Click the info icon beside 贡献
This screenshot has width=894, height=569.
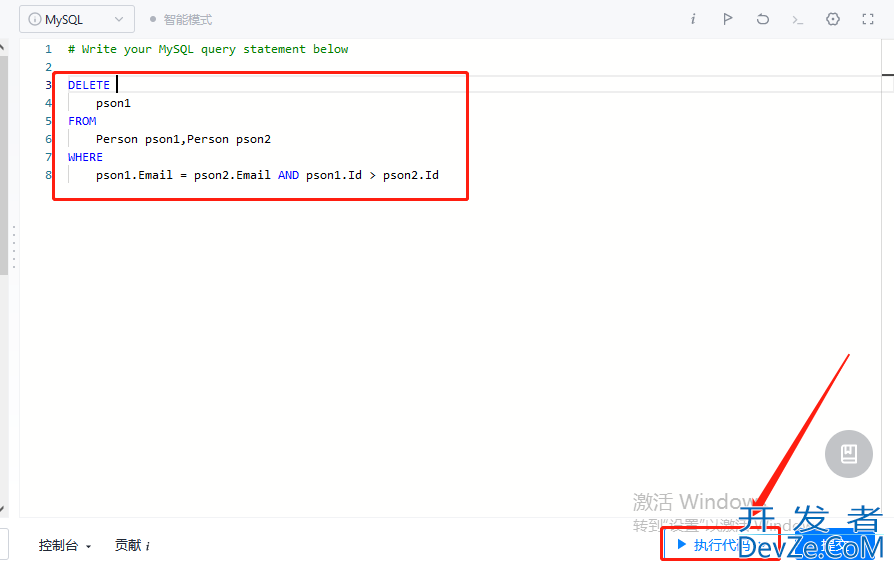[x=148, y=546]
